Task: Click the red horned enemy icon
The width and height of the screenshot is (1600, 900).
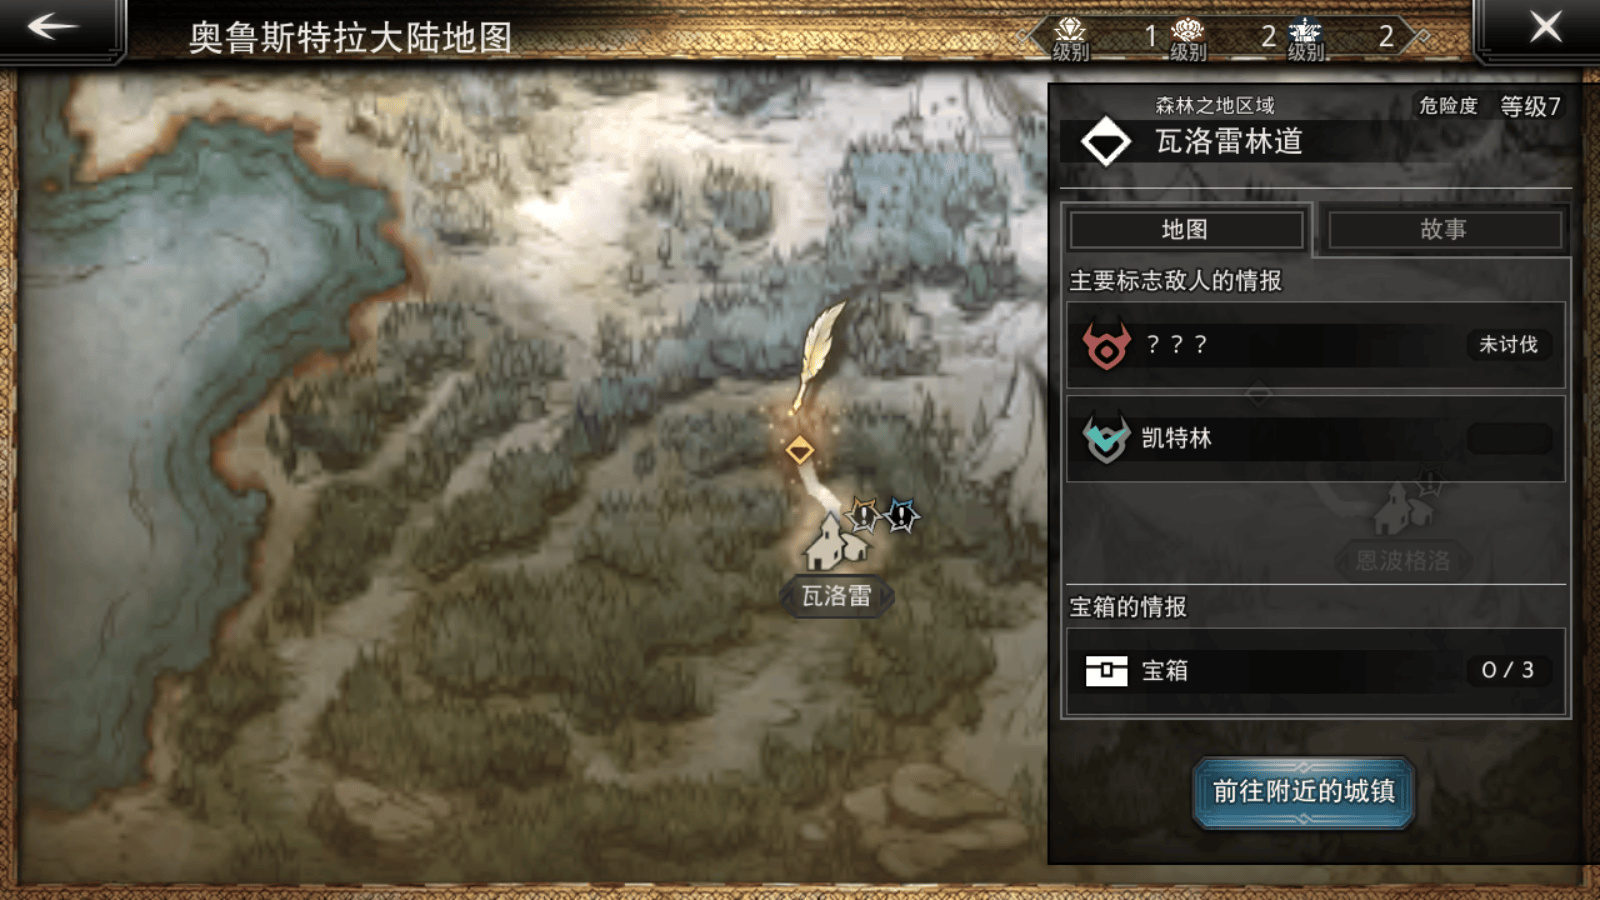Action: pos(1107,346)
